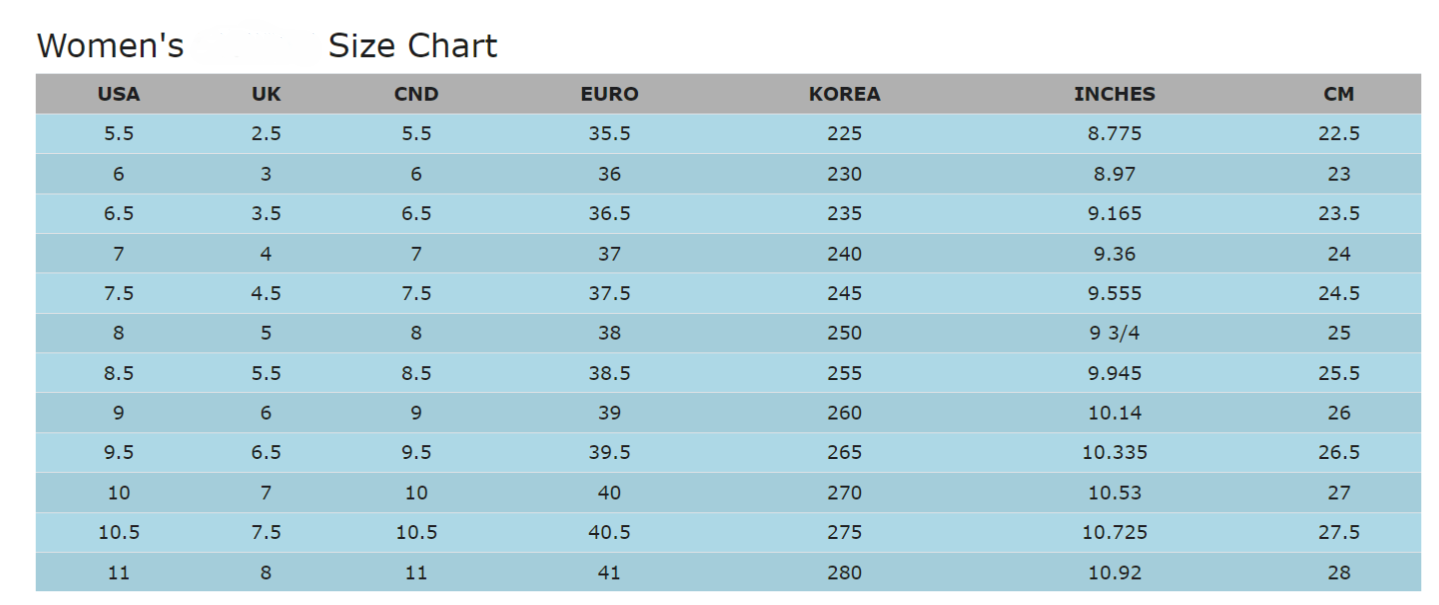Select Korea size 280 cell

[x=844, y=573]
